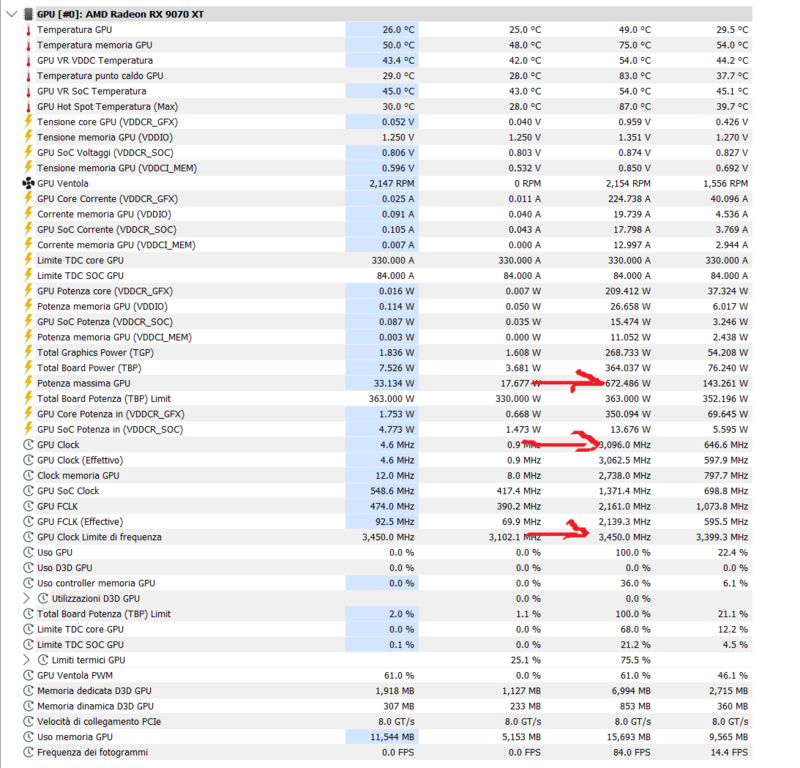Viewport: 800px width, 768px height.
Task: Select the GPU Ventola label
Action: click(63, 183)
